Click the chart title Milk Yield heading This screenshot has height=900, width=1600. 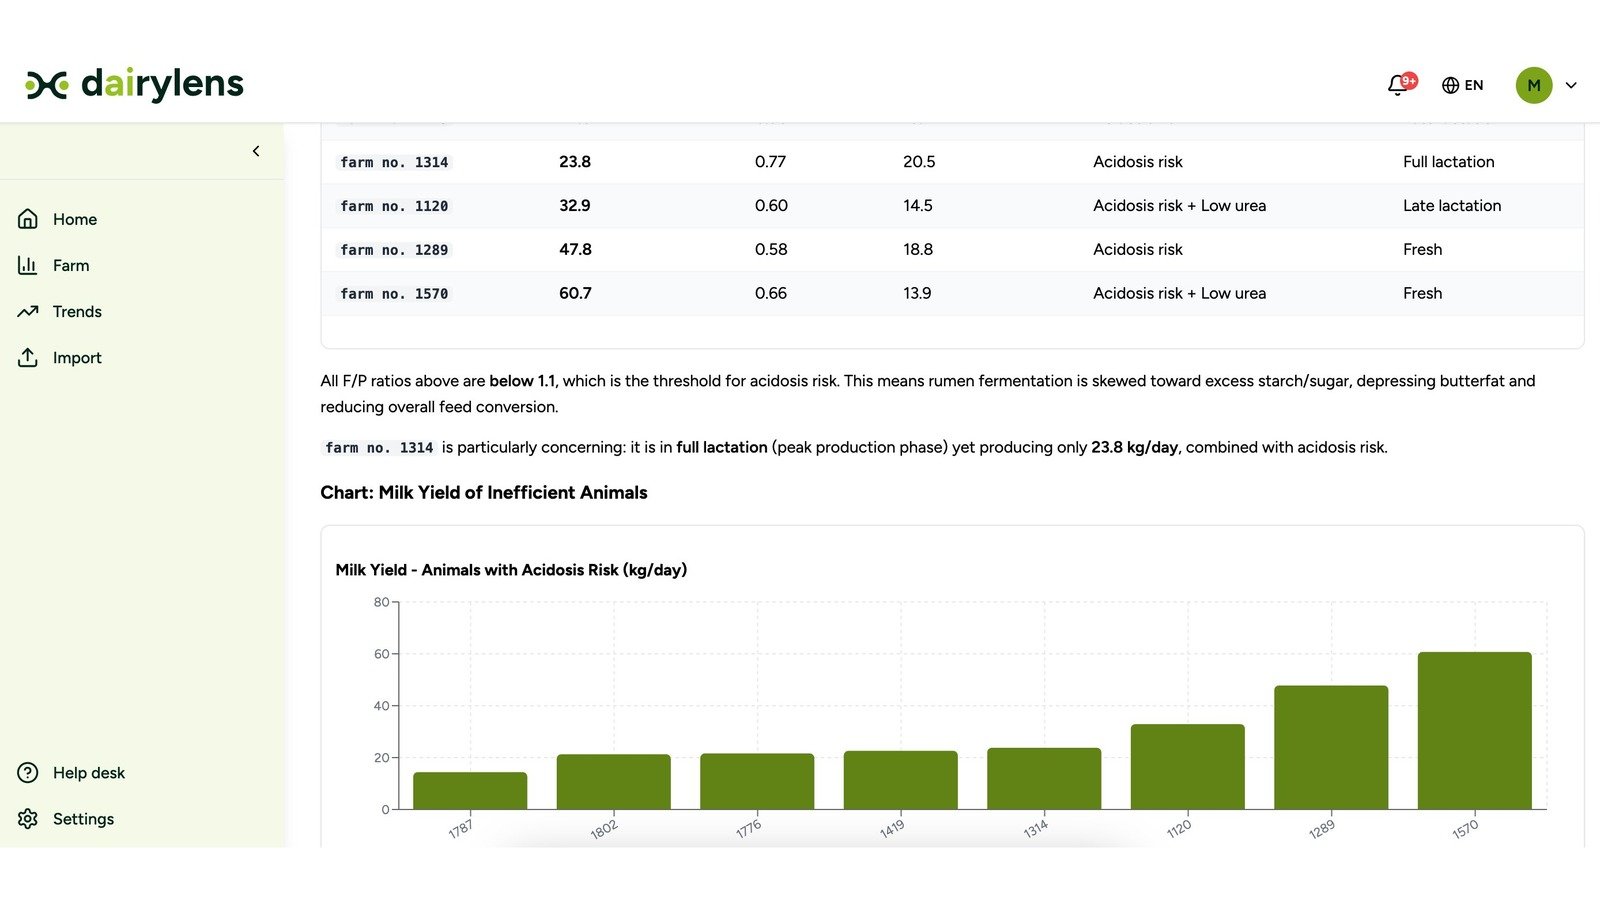[x=511, y=570]
